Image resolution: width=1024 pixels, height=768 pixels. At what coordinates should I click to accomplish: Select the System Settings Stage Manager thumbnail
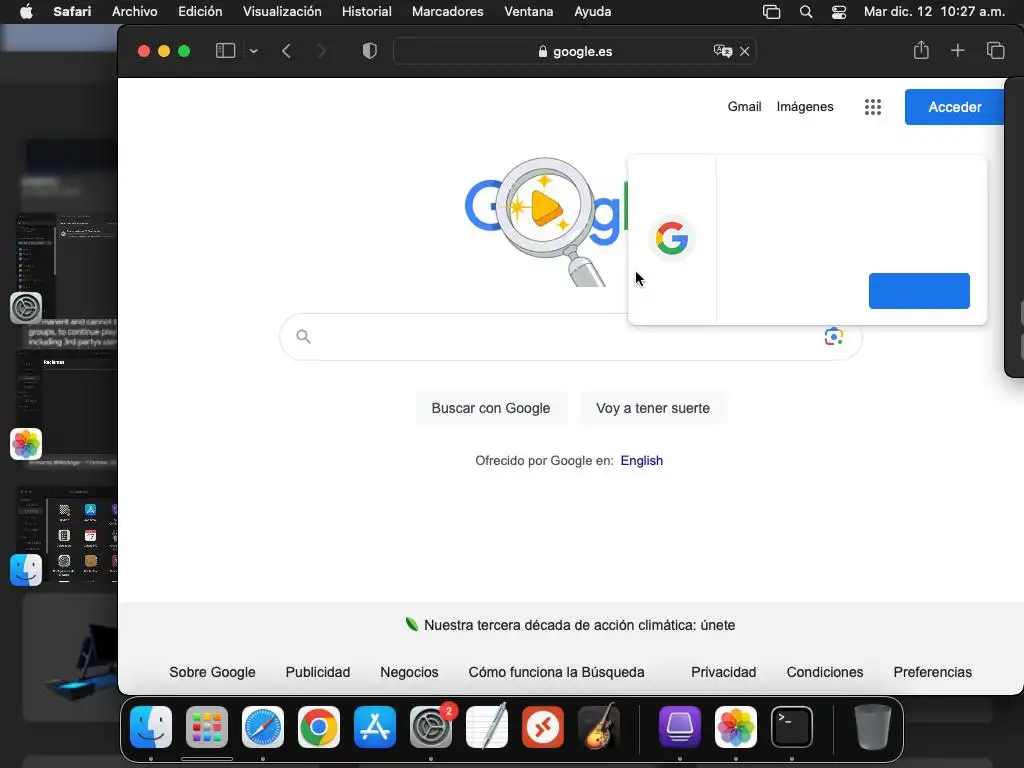(65, 268)
